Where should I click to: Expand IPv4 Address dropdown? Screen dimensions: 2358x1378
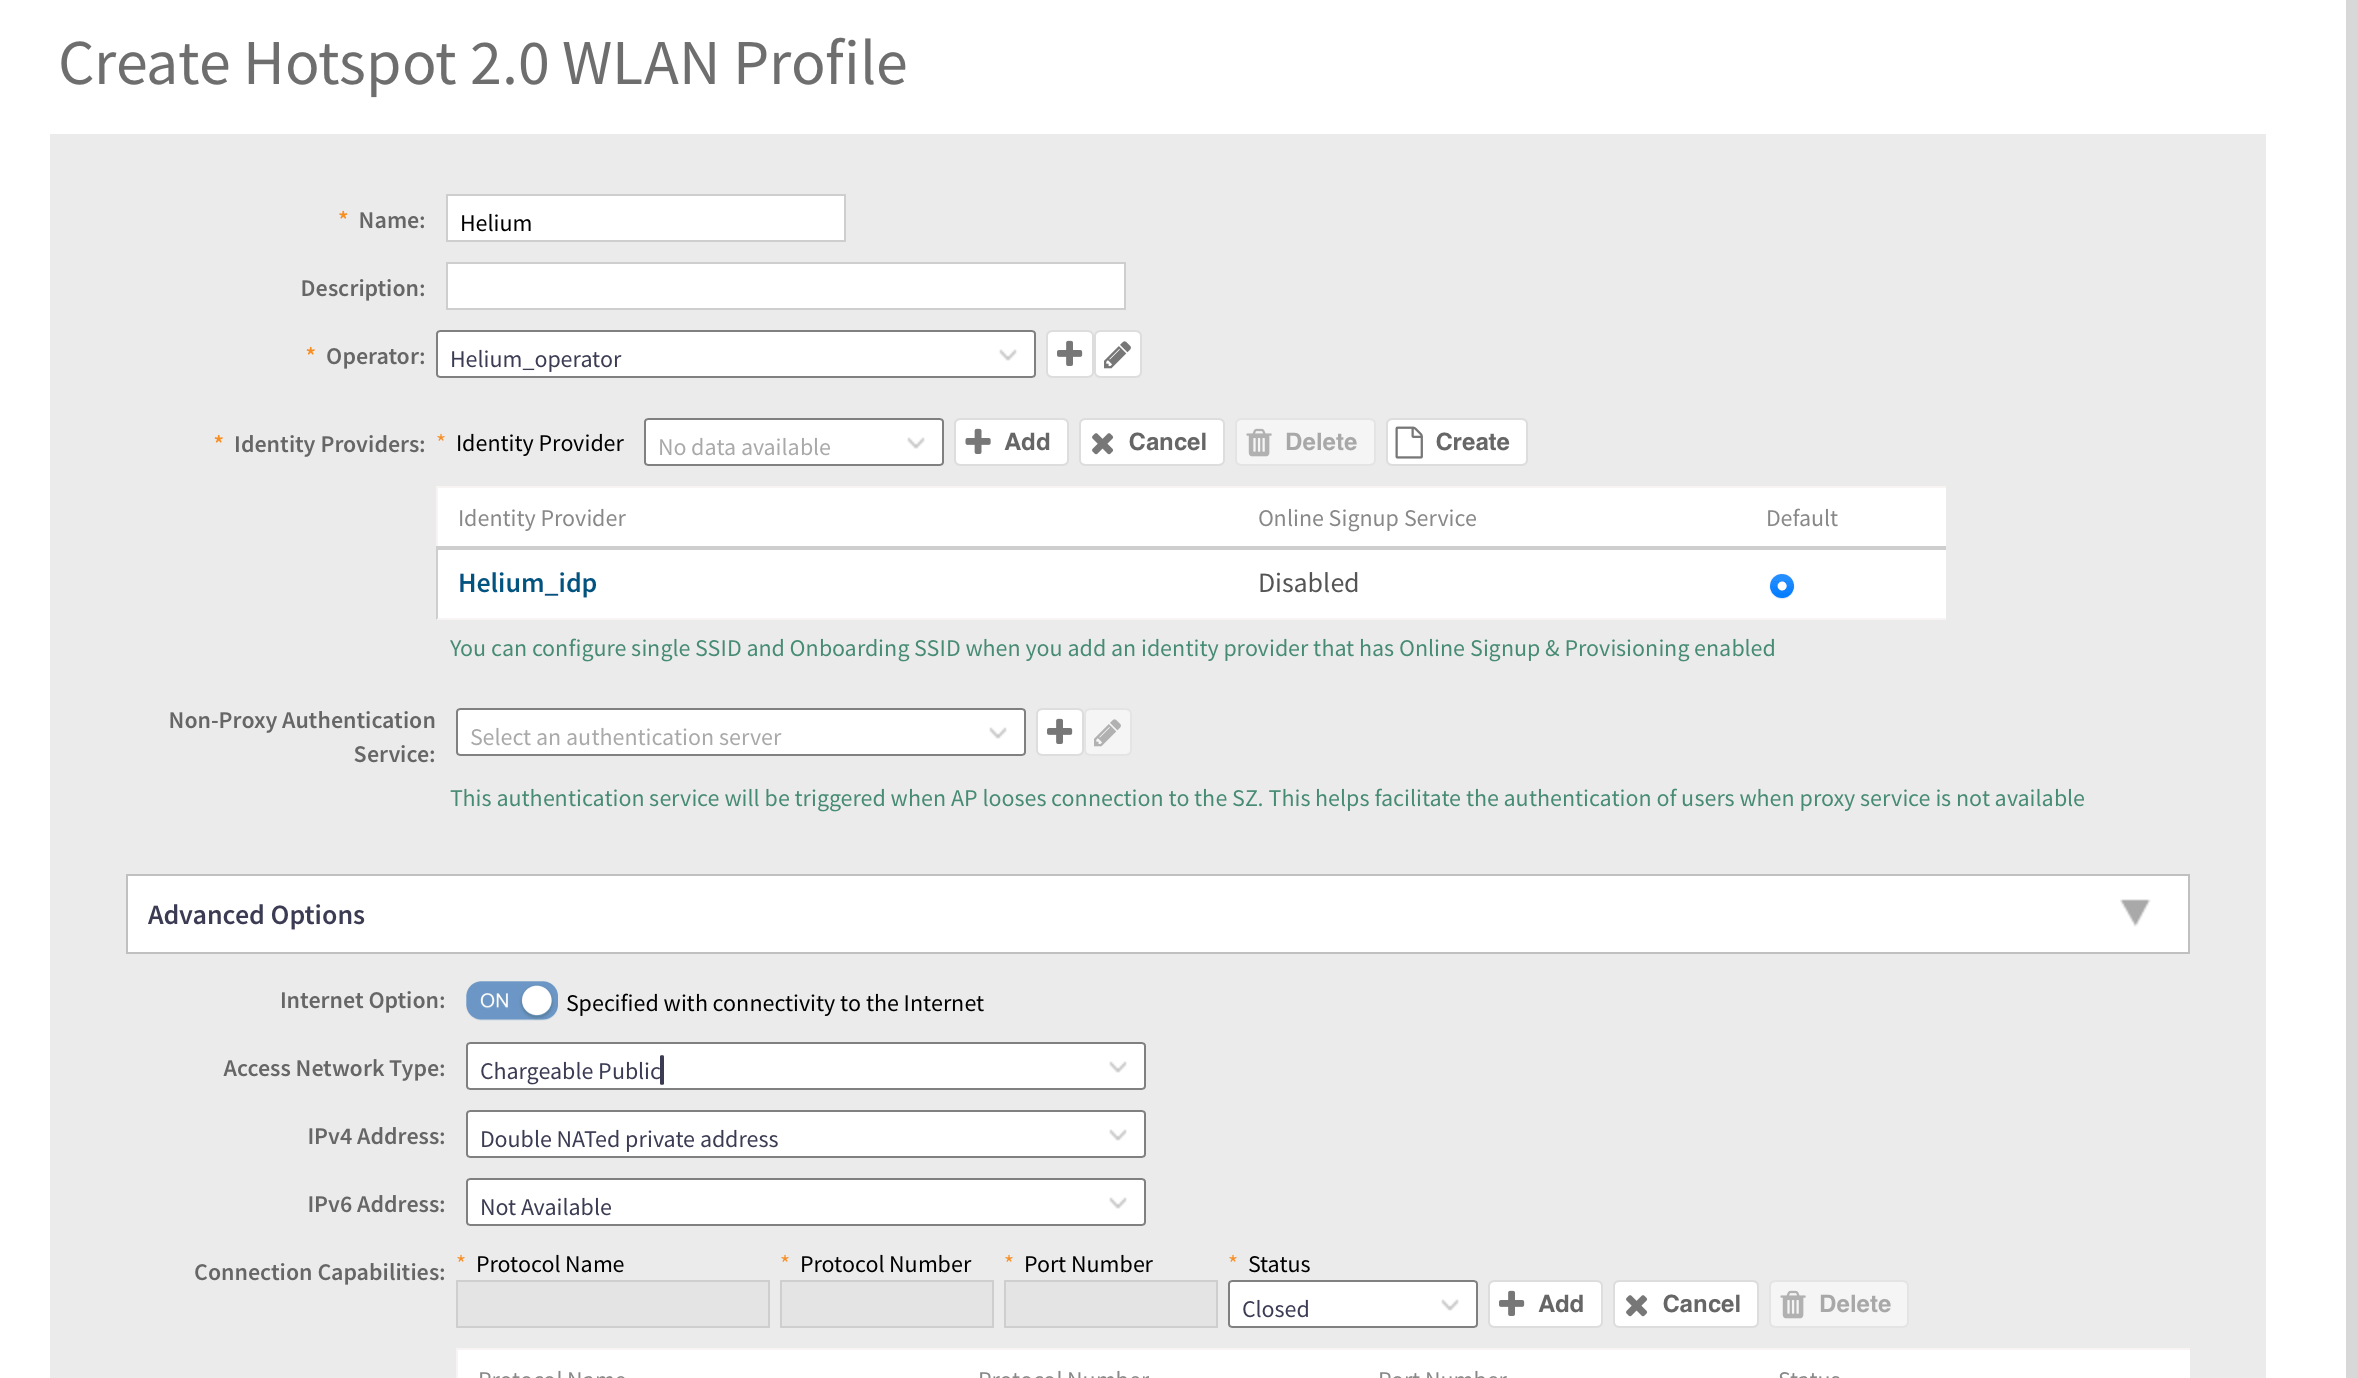pyautogui.click(x=805, y=1135)
